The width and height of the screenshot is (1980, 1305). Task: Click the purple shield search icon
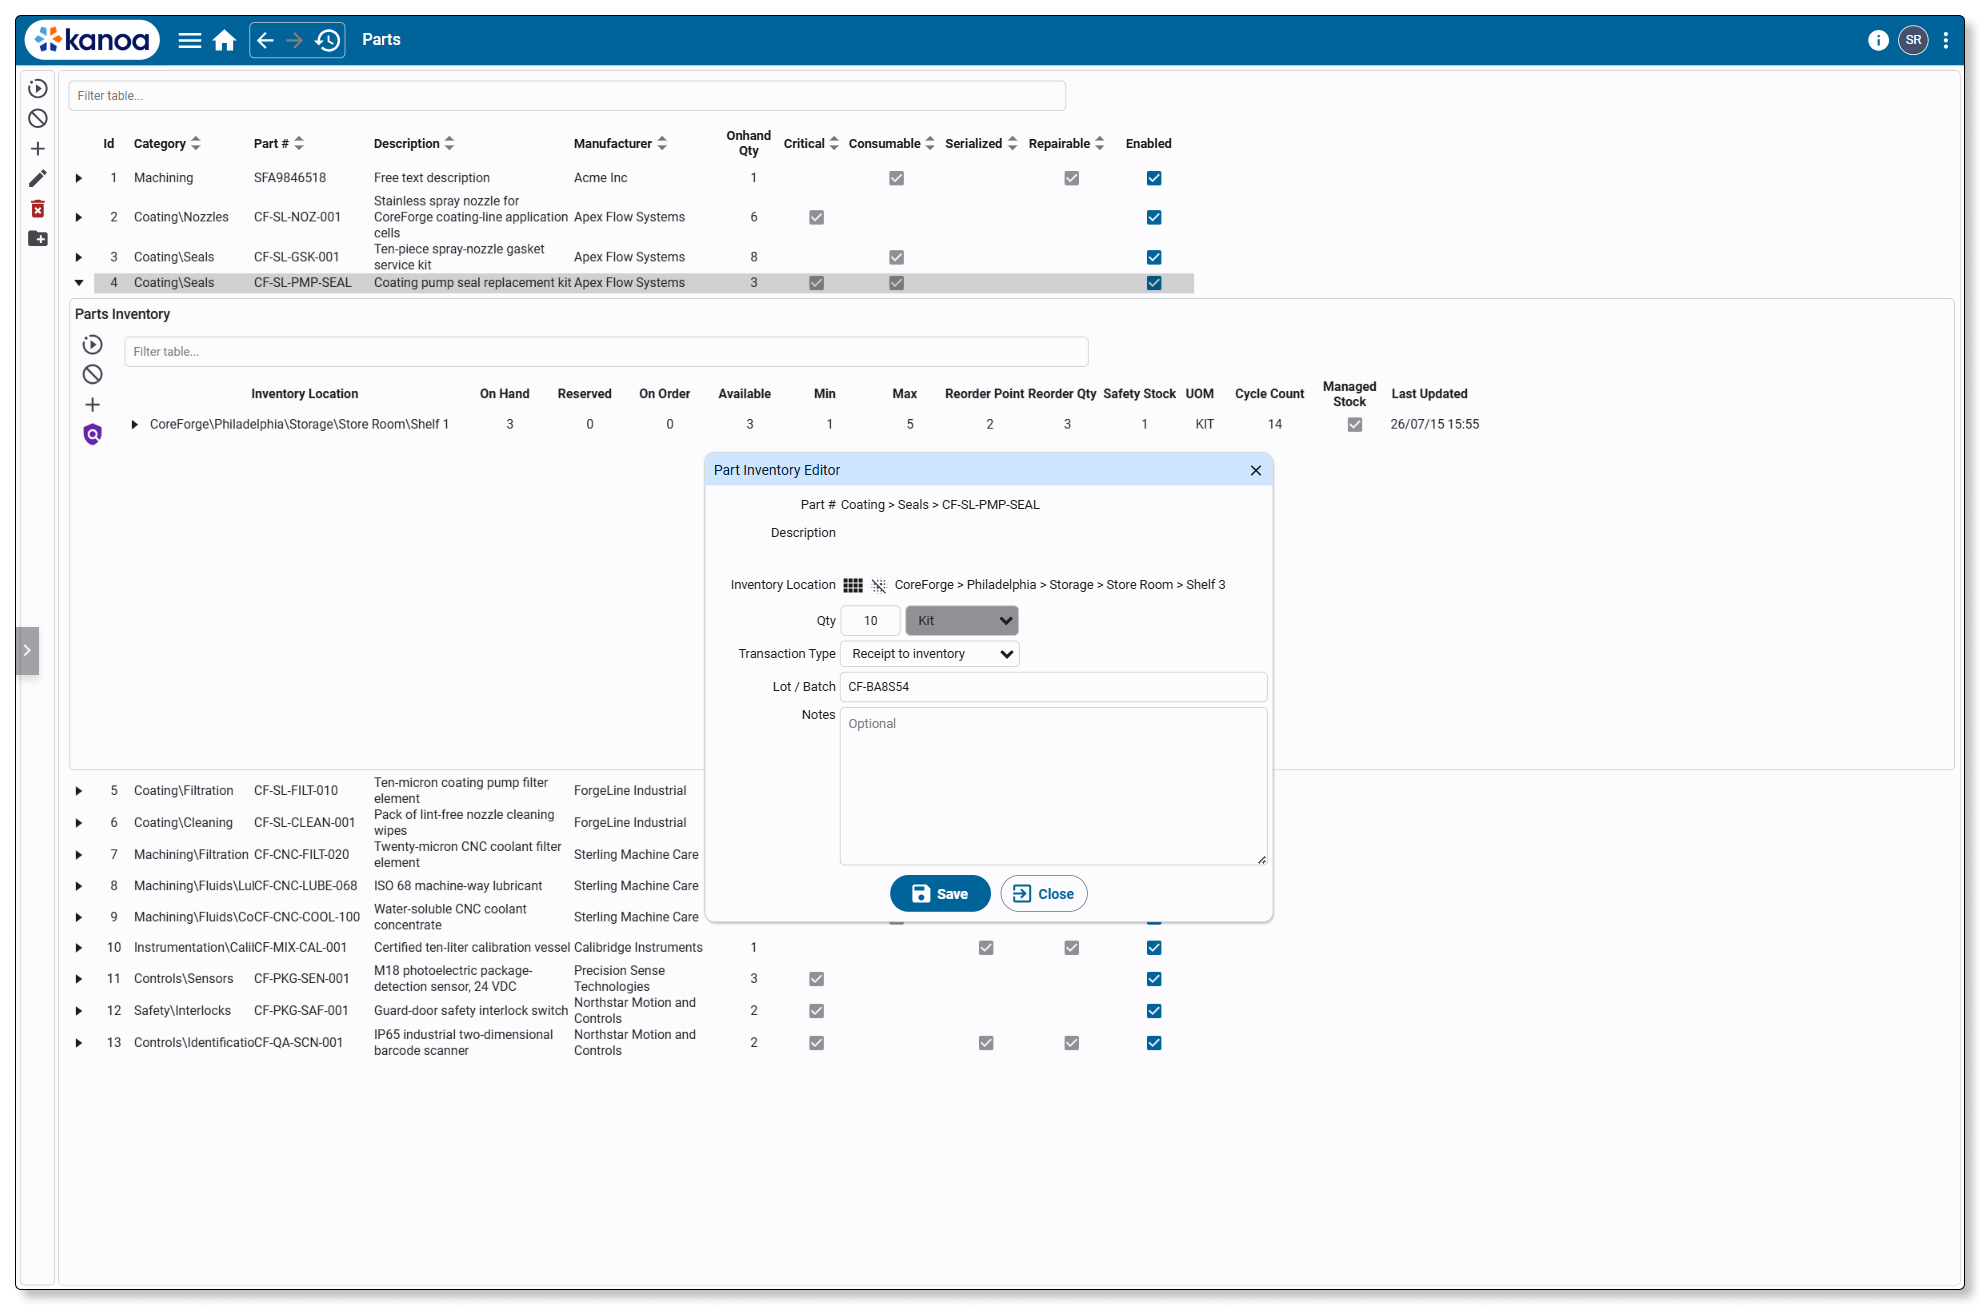92,434
